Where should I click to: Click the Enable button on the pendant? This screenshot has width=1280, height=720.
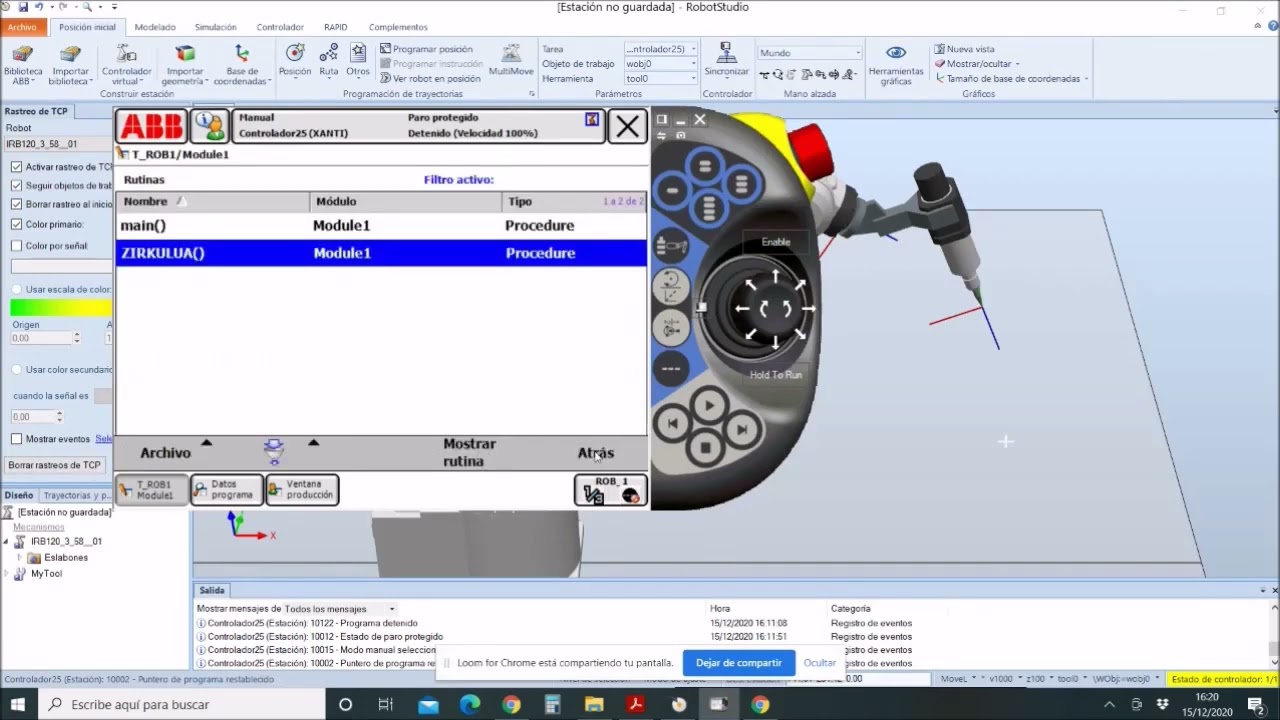(776, 242)
